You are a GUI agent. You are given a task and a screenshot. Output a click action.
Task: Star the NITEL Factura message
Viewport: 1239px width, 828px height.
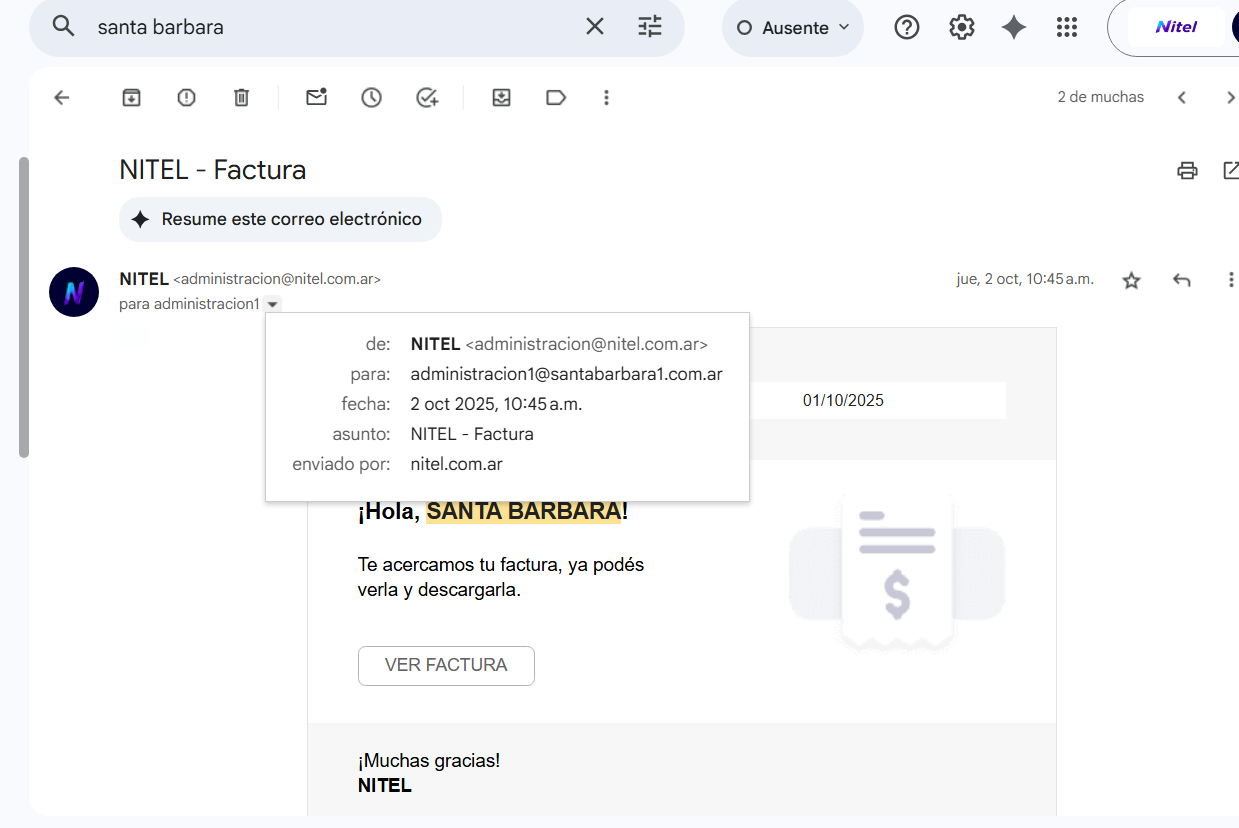1131,280
